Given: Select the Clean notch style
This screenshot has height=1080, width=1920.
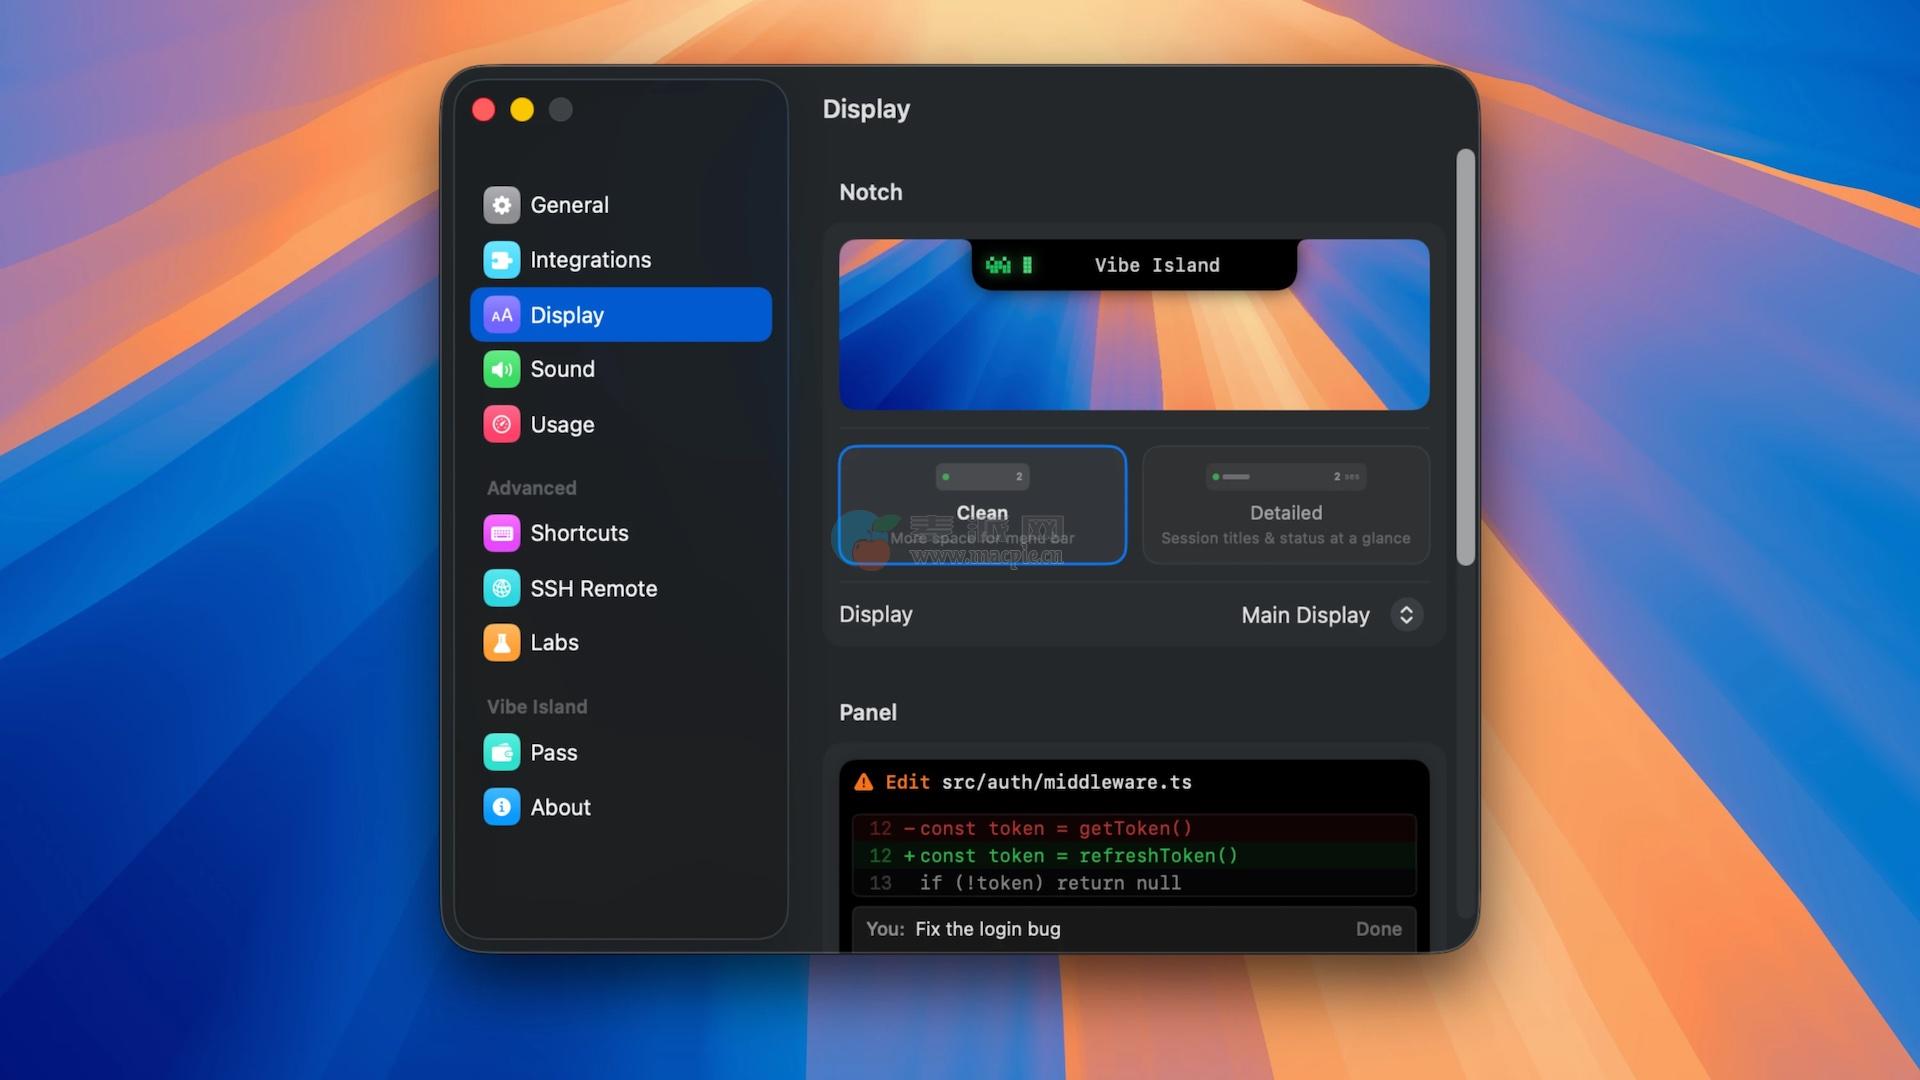Looking at the screenshot, I should 982,505.
